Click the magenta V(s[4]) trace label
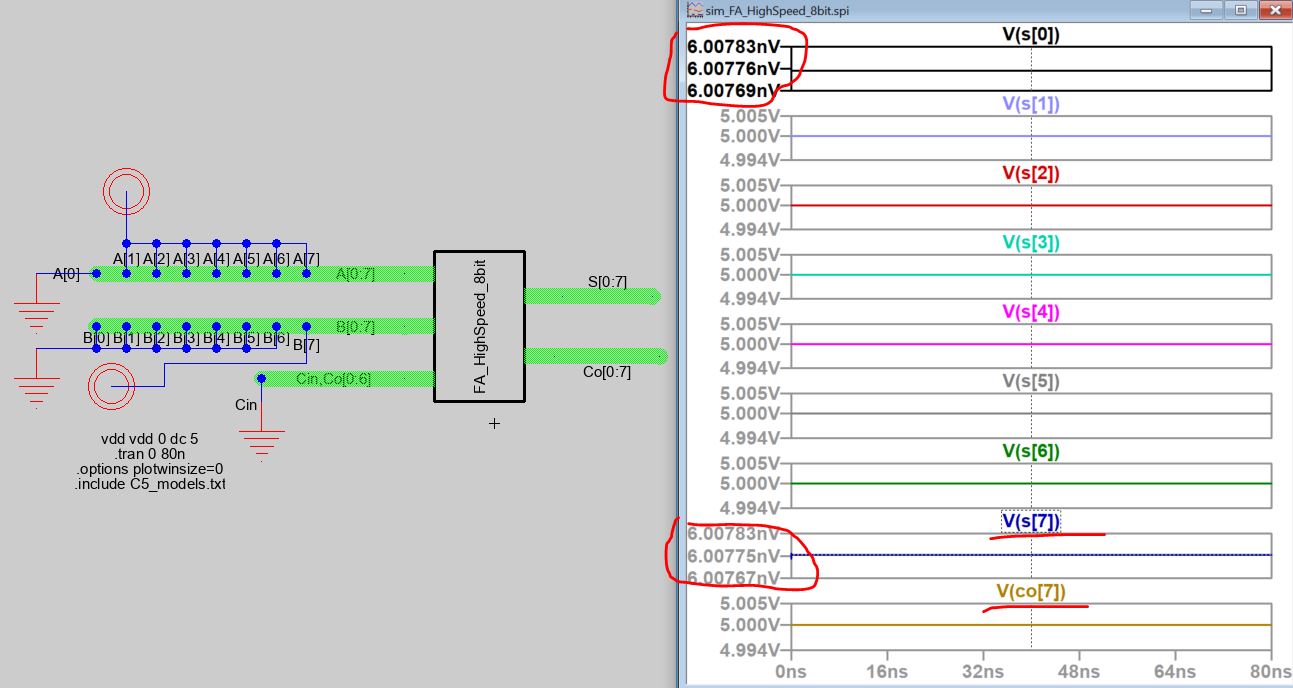Screen dimensions: 1293x688 1030,313
